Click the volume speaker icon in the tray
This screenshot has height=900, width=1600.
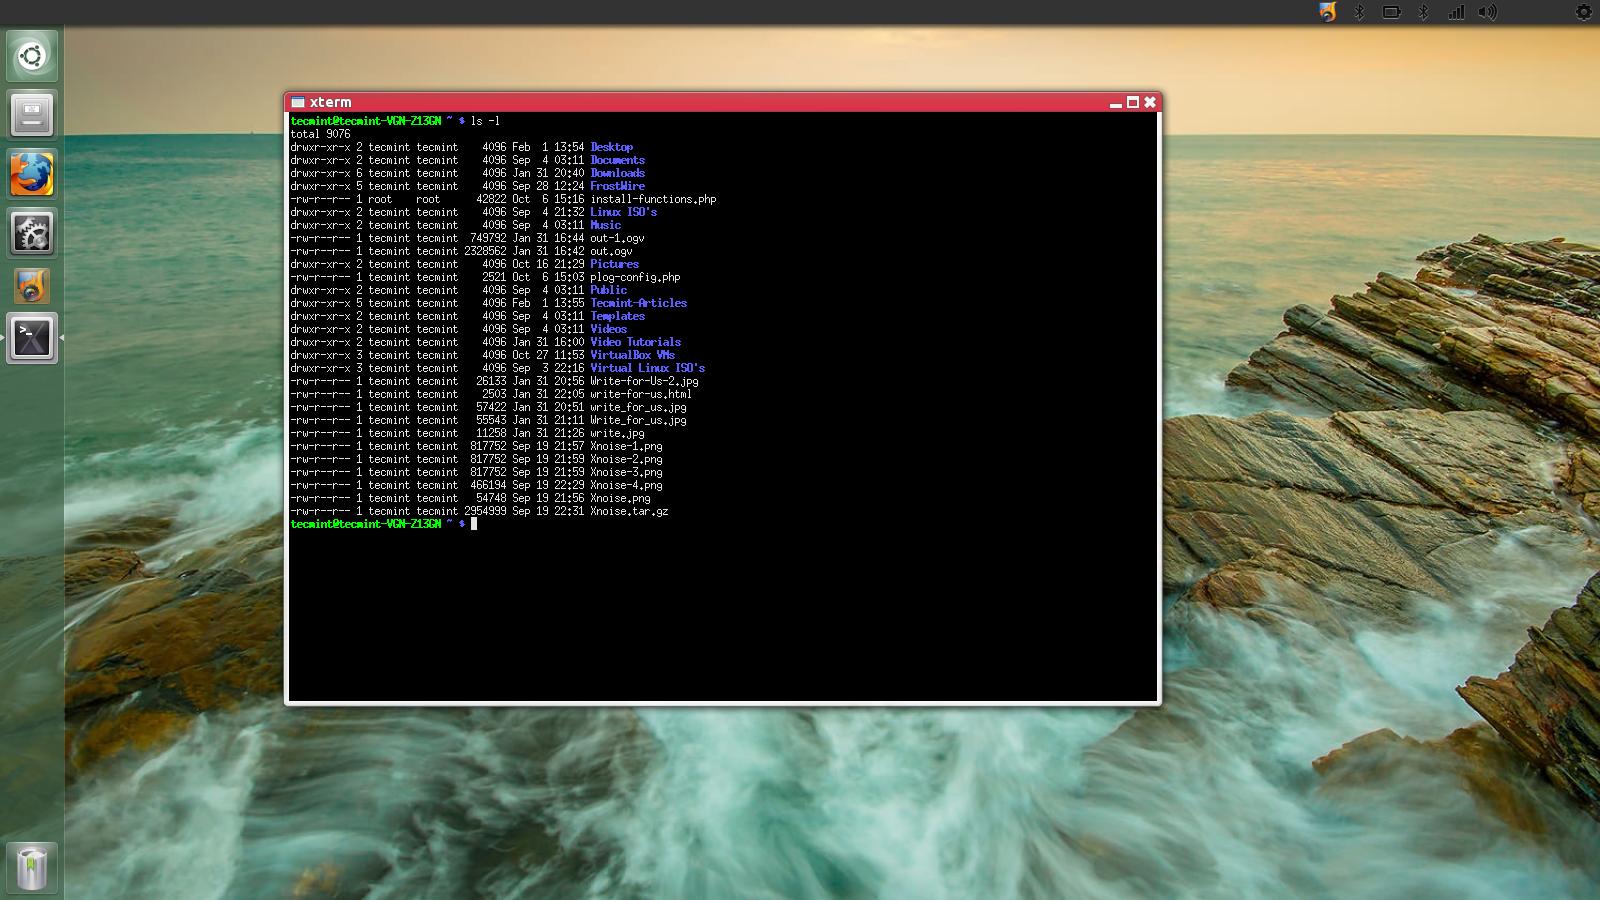click(1487, 12)
